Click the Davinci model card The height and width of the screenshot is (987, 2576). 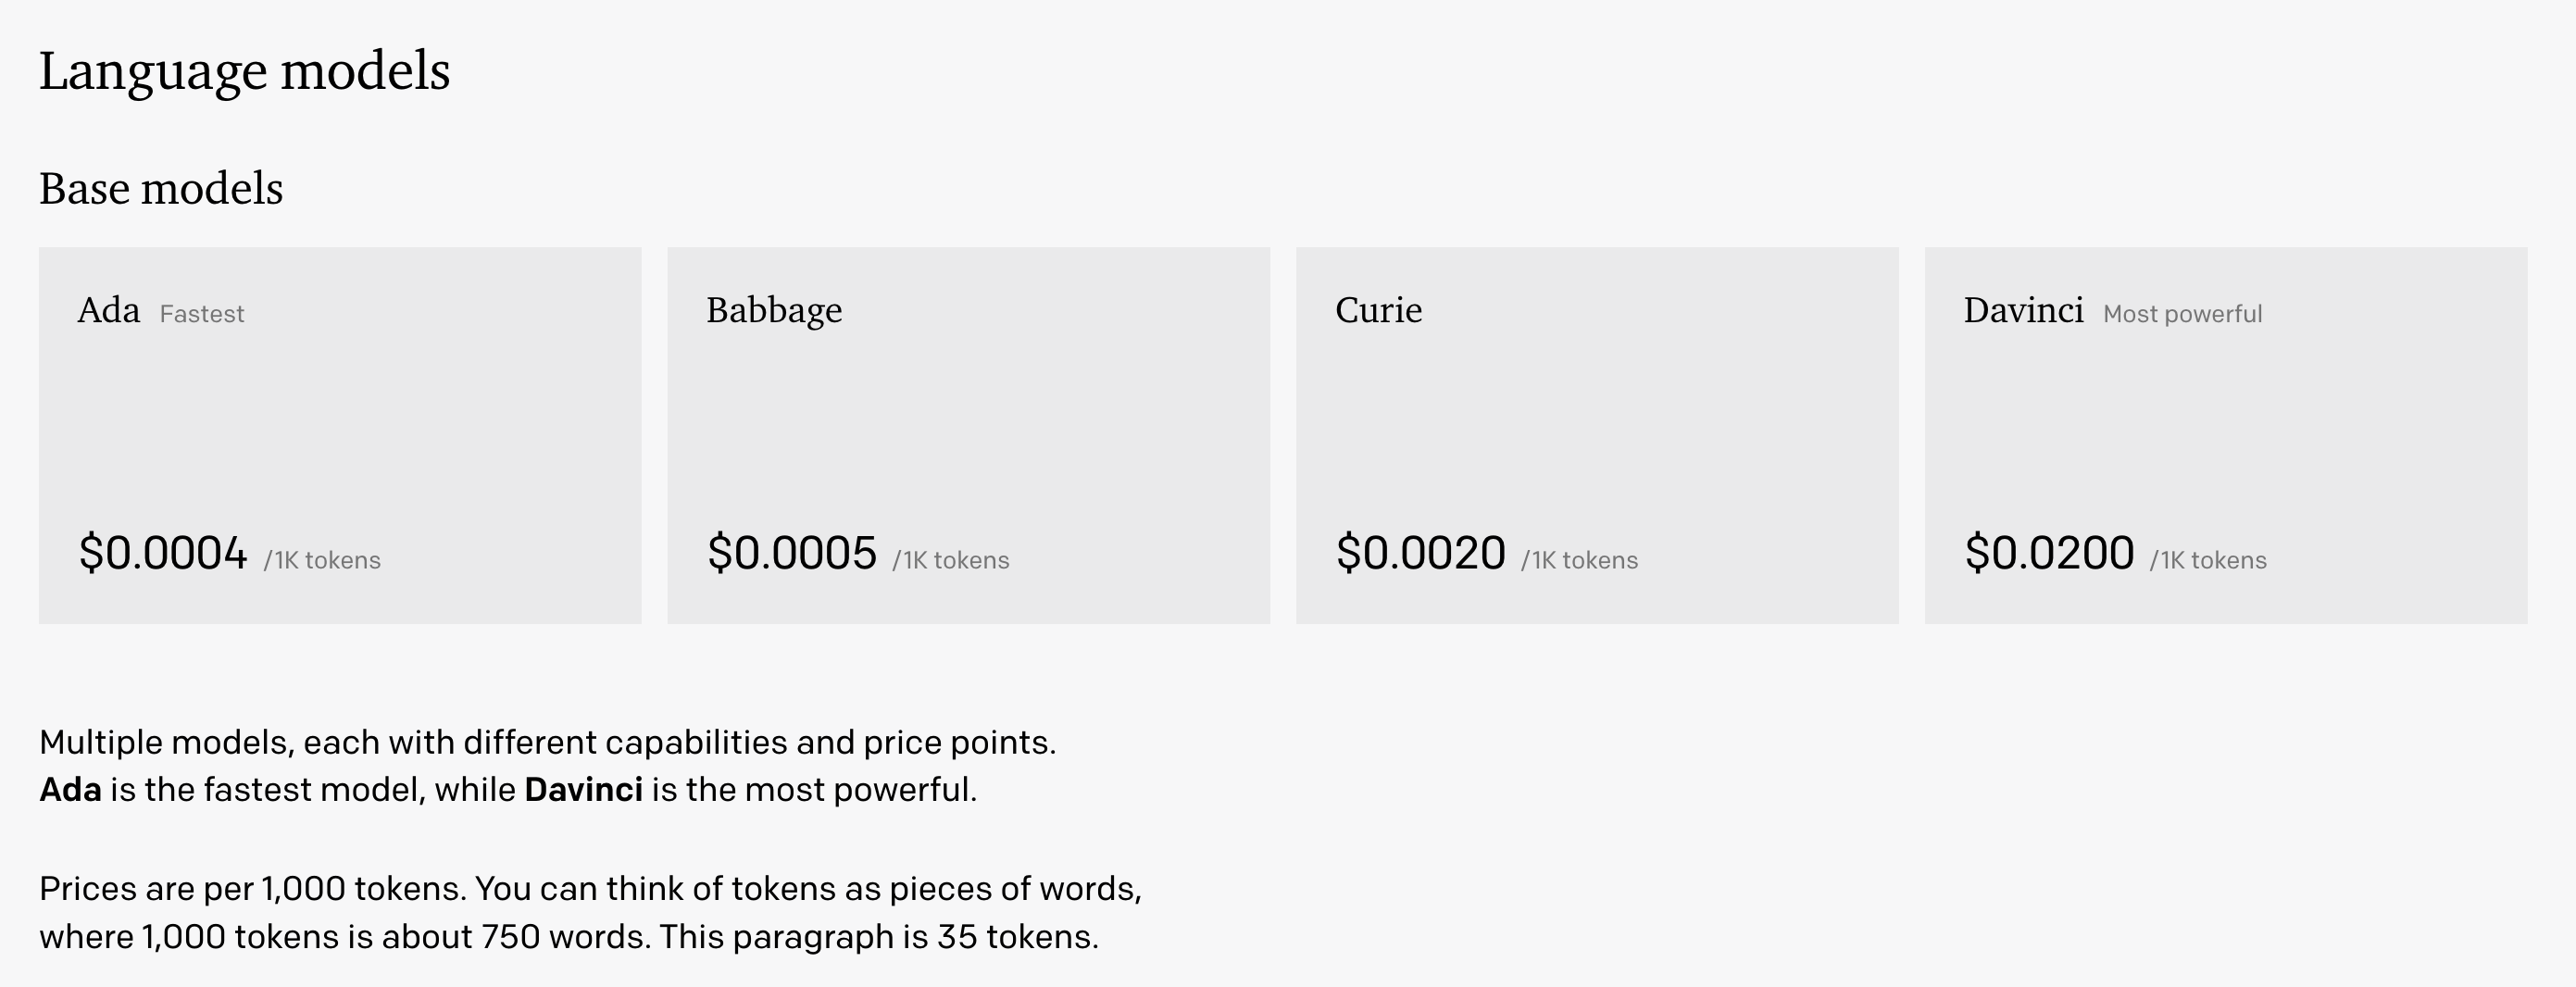tap(2225, 435)
